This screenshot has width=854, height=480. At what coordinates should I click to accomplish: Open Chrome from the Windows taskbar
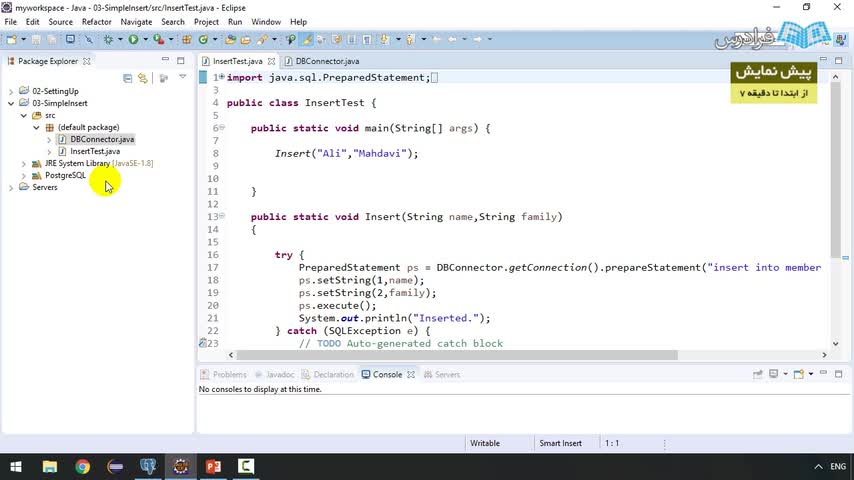82,466
